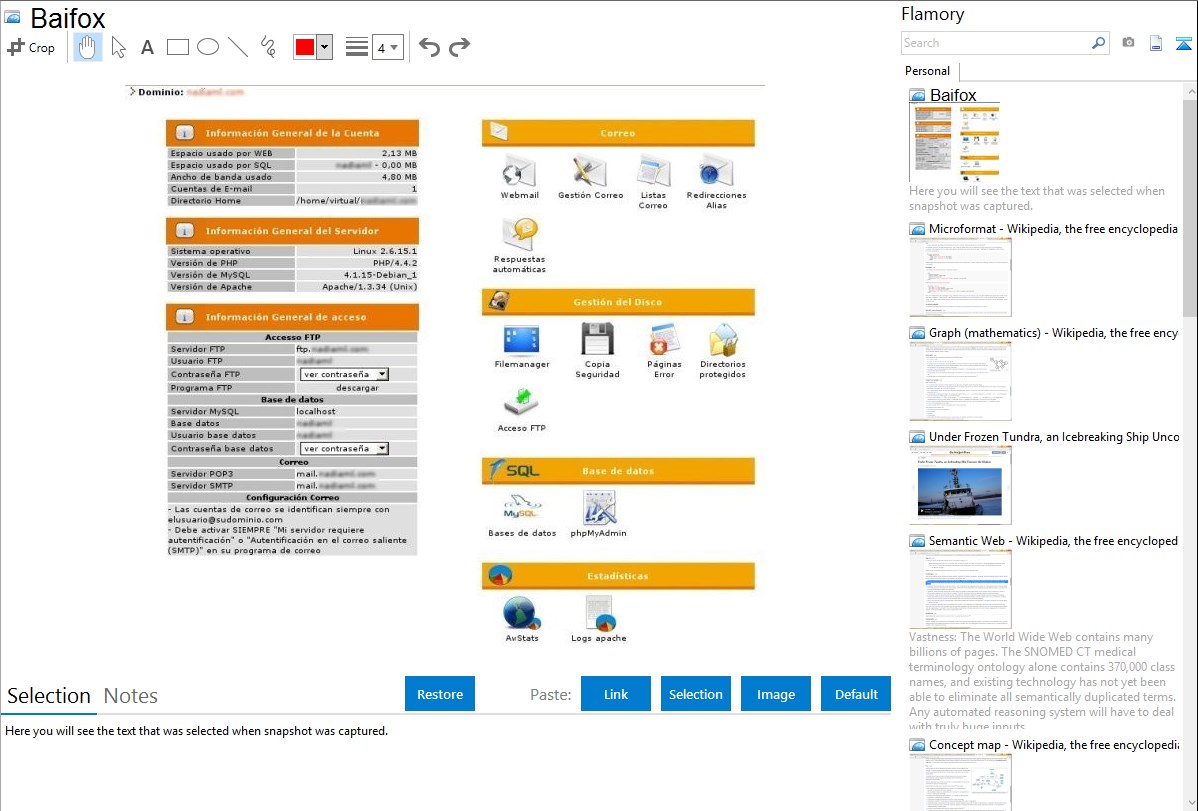This screenshot has width=1198, height=811.
Task: Focus the Flamory Search field
Action: (996, 43)
